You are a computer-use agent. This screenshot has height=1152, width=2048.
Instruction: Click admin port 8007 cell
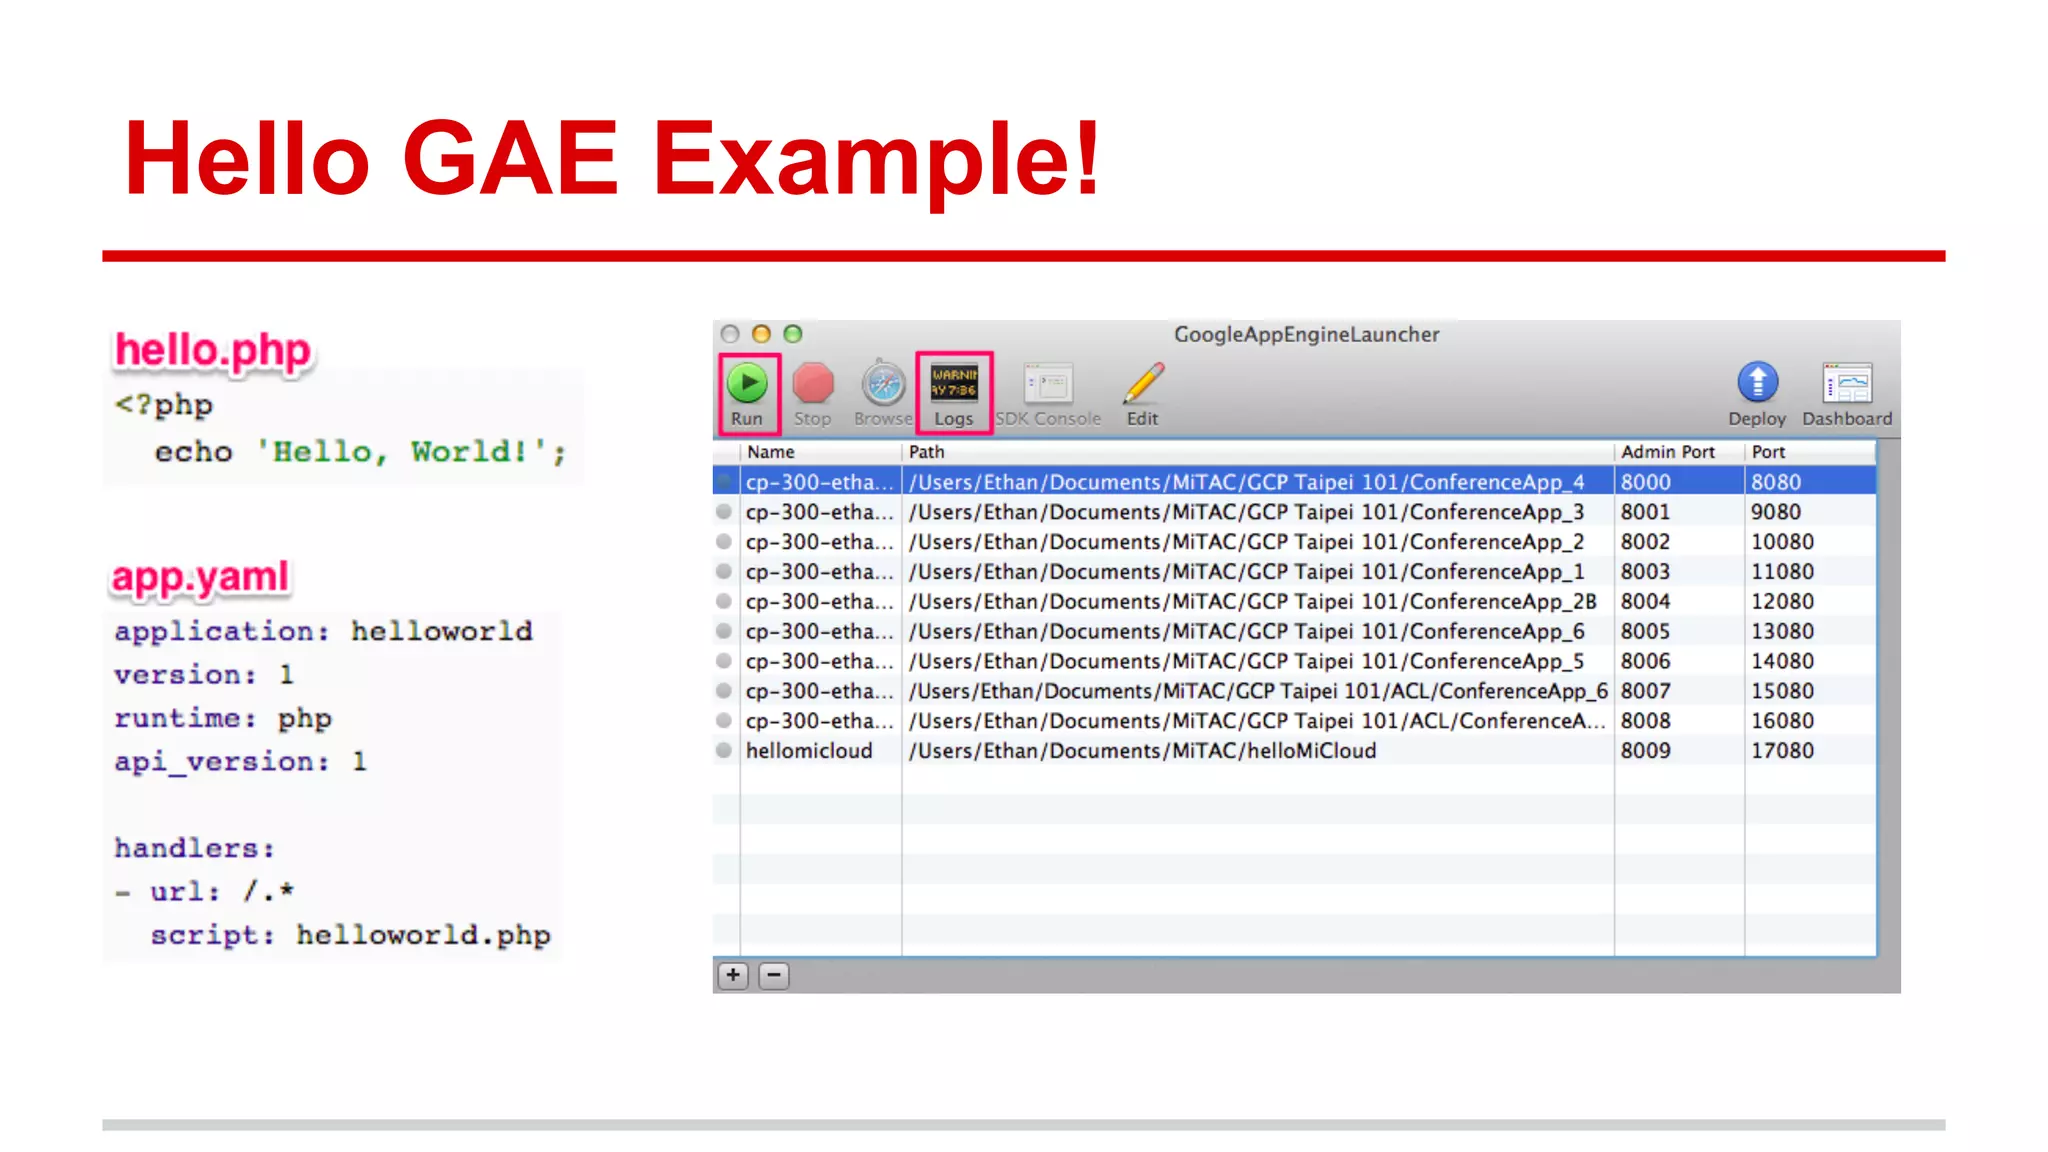pos(1646,691)
